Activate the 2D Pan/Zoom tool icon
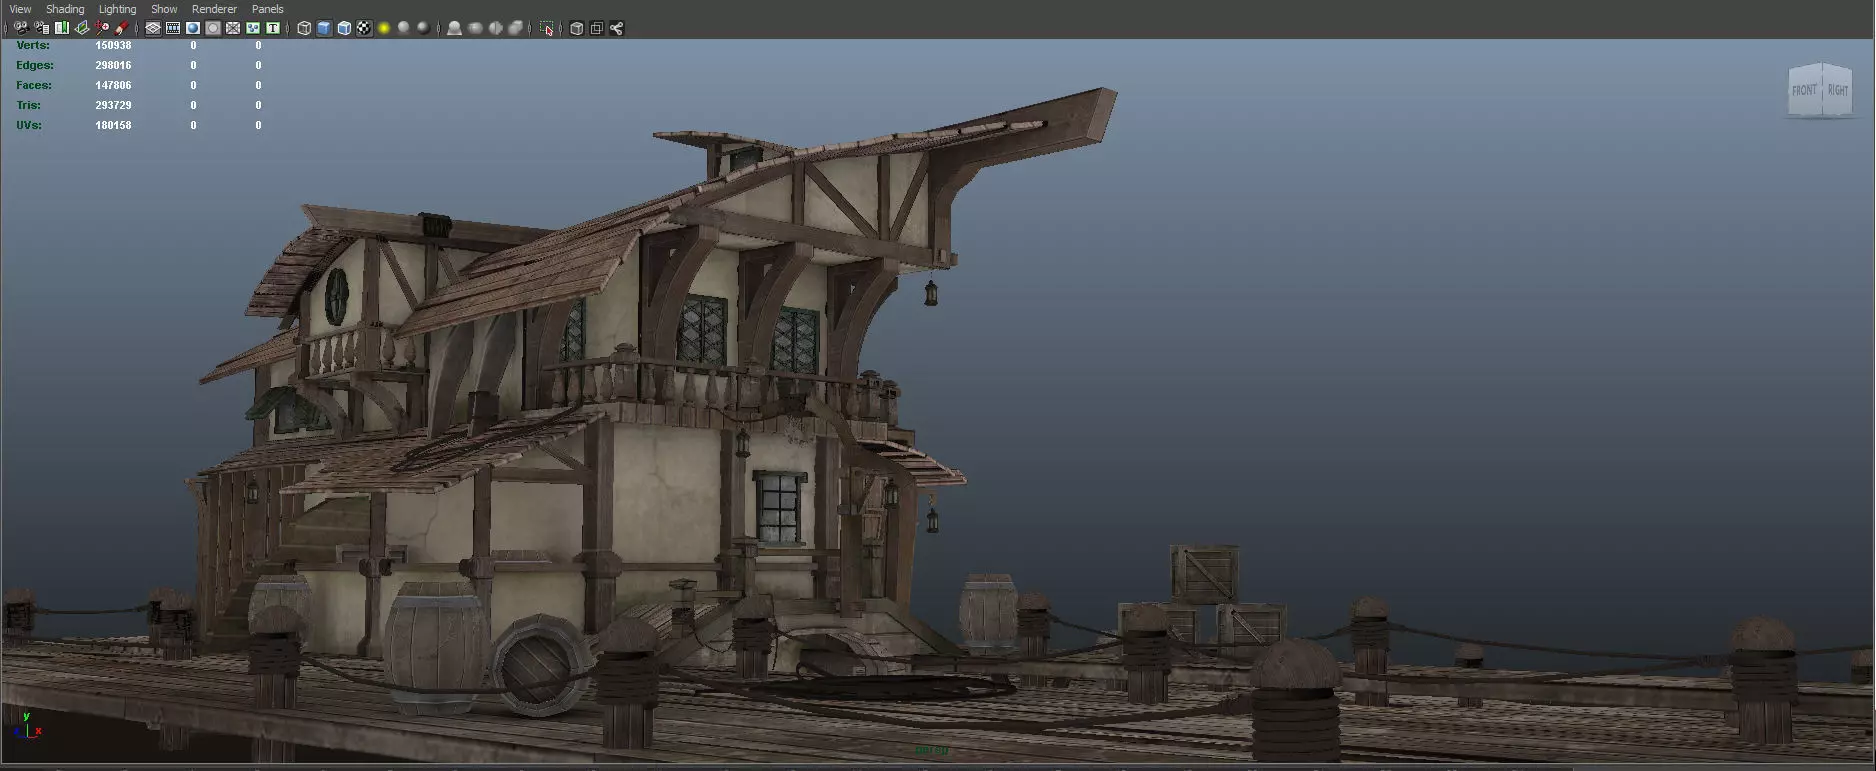This screenshot has height=771, width=1876. (101, 28)
